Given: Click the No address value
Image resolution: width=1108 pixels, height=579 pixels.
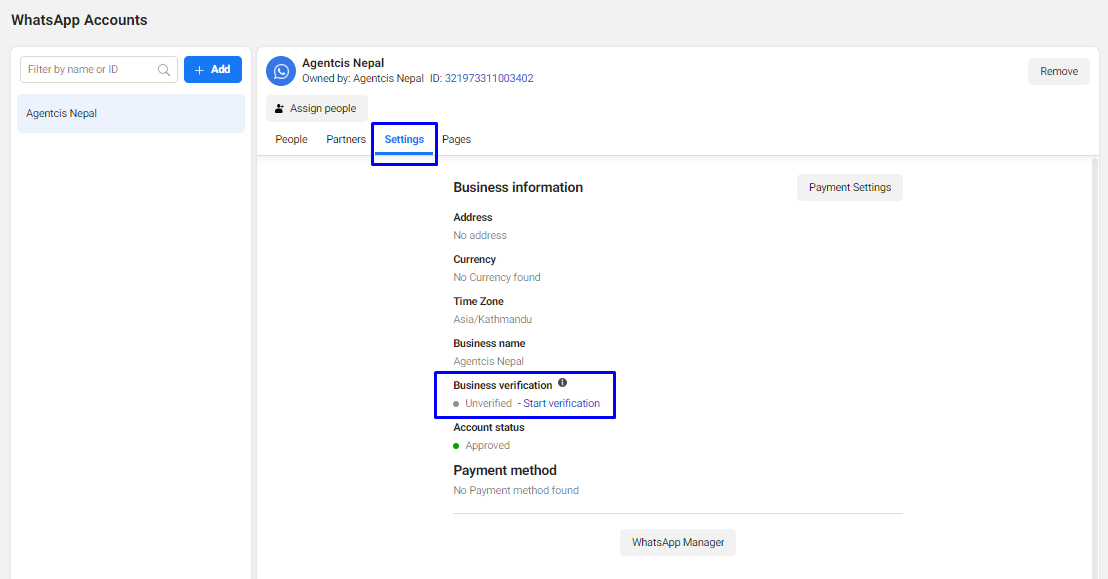Looking at the screenshot, I should pos(480,235).
